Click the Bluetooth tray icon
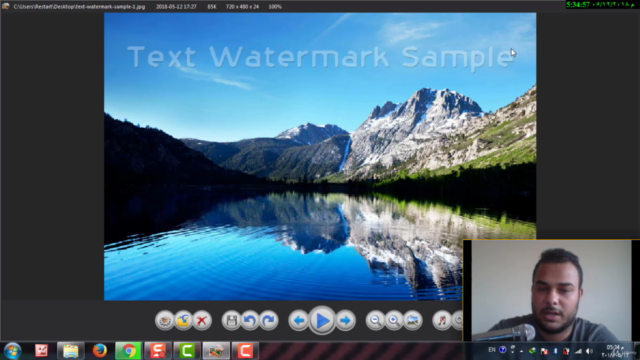 555,351
